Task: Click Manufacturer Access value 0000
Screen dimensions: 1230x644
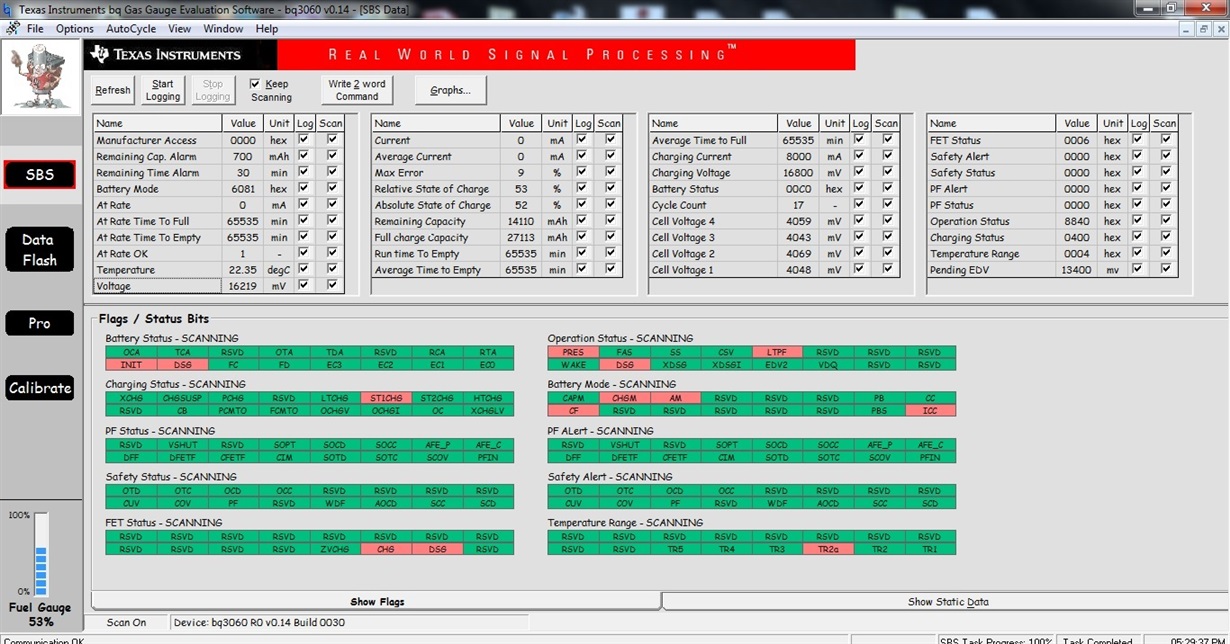Action: point(243,140)
